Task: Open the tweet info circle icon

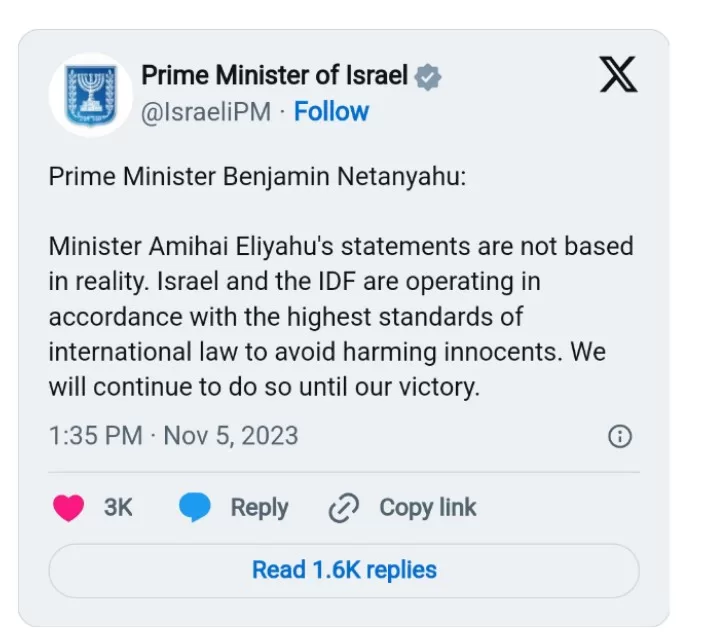Action: [x=620, y=436]
